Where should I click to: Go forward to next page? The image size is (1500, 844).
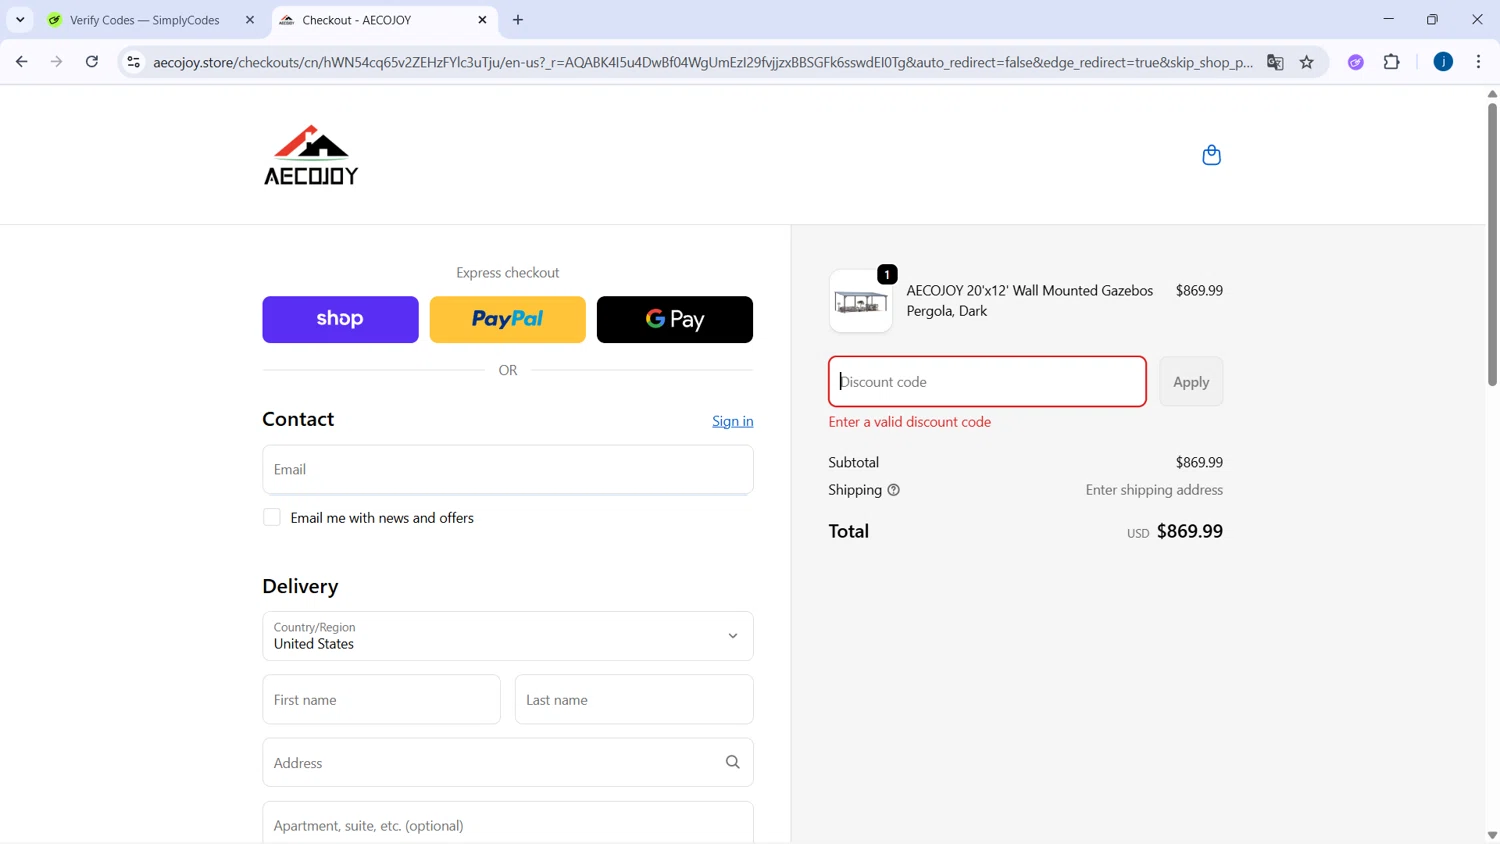56,62
